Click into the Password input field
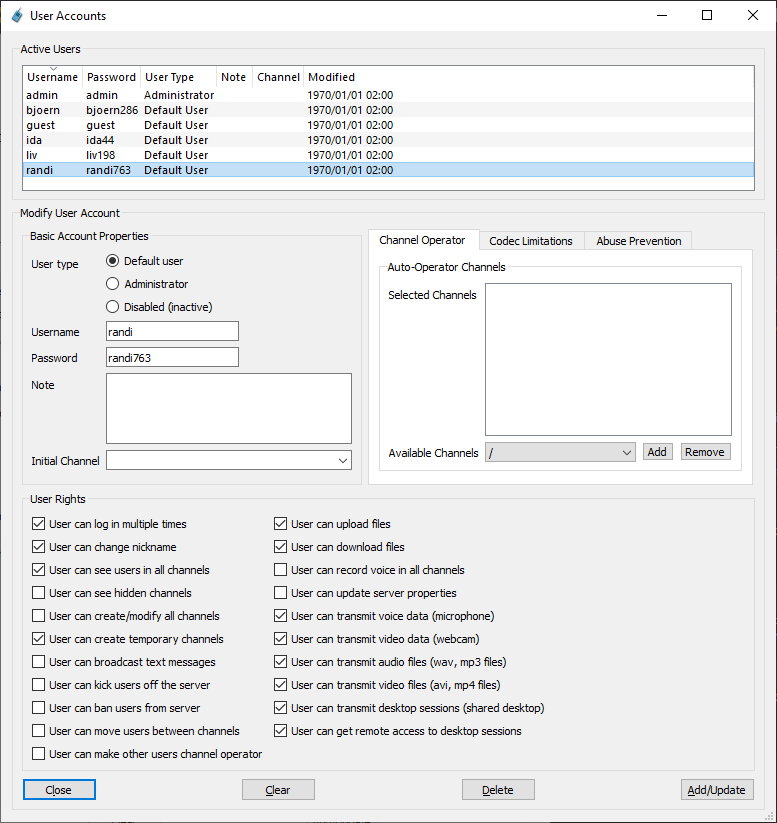Screen dimensions: 777x823 pyautogui.click(x=172, y=357)
